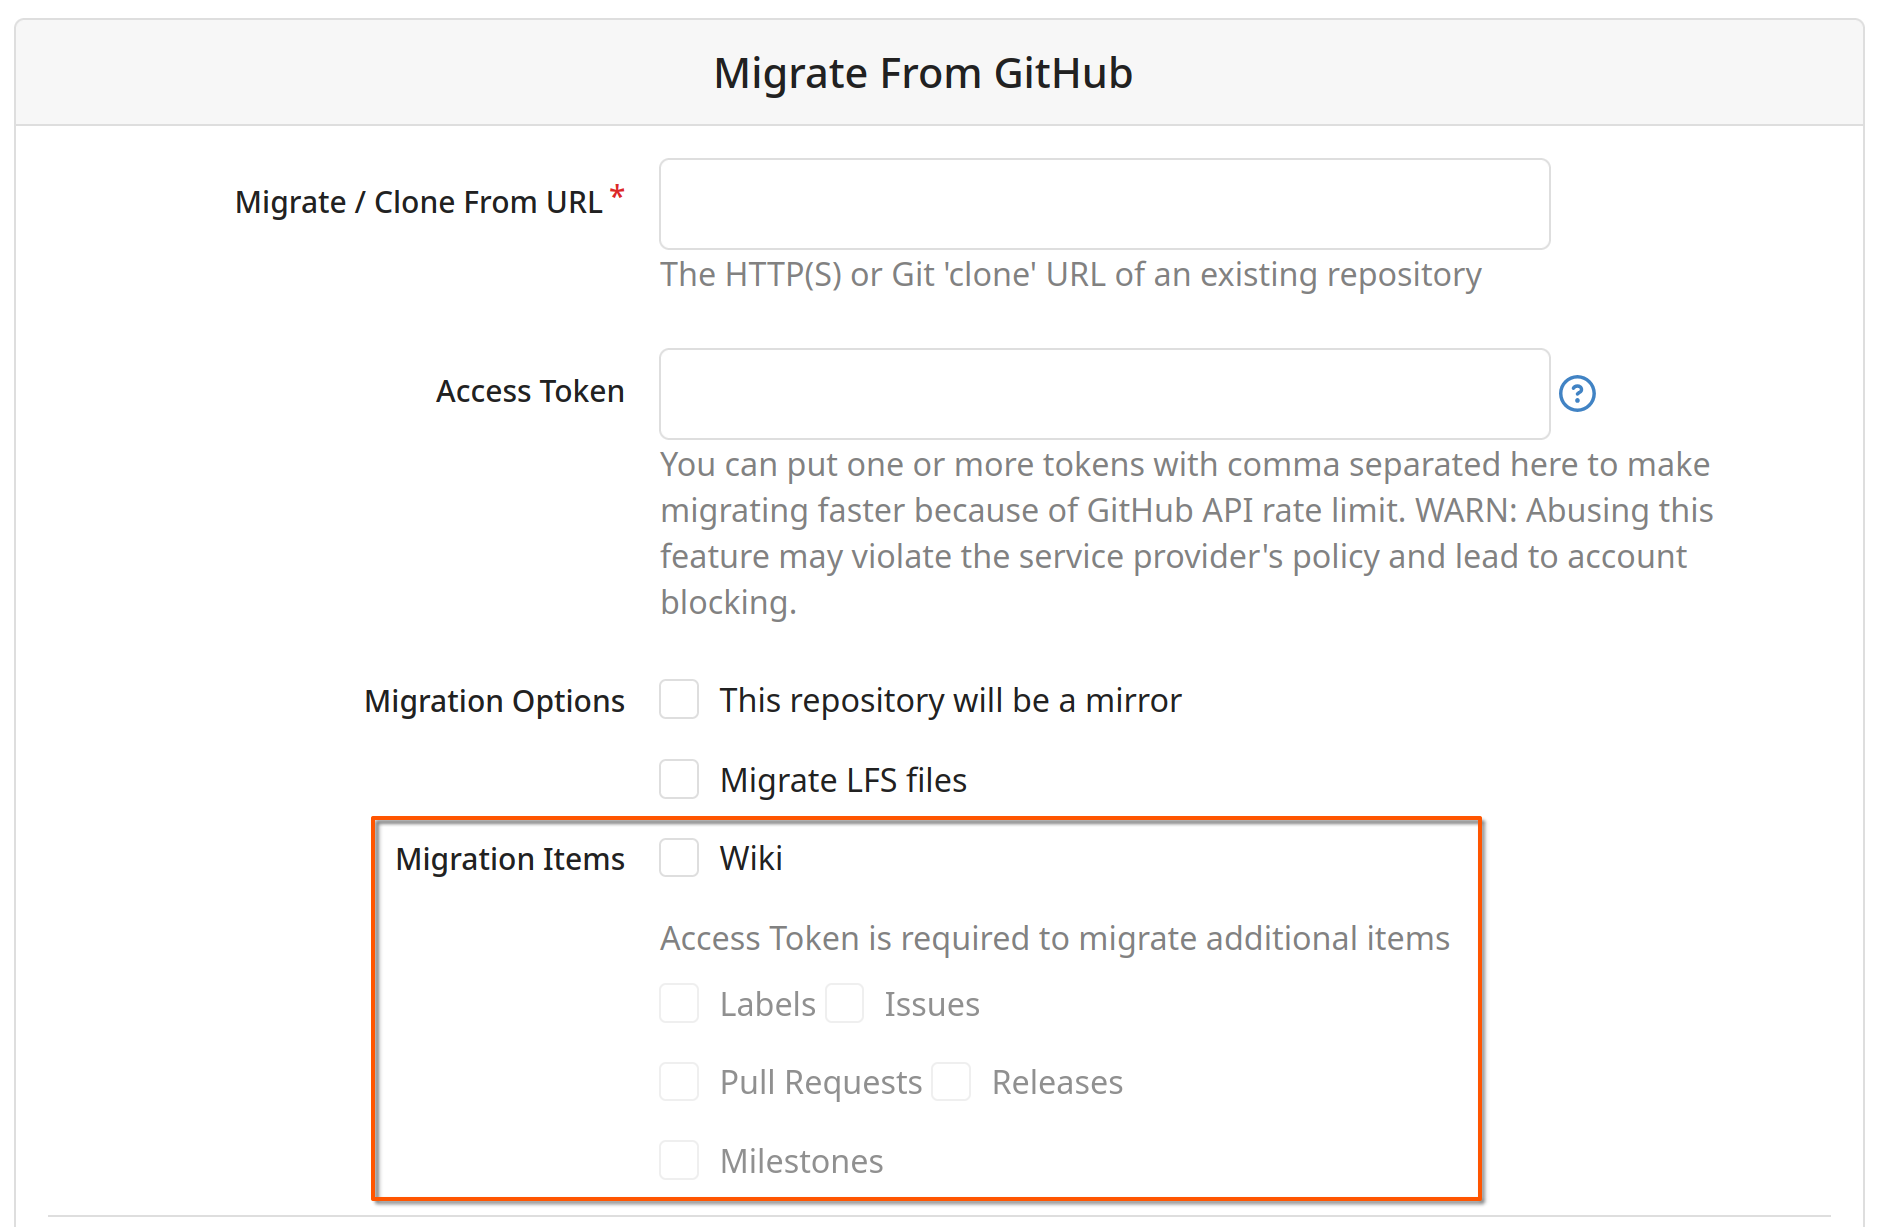Check the Milestones checkbox
This screenshot has height=1227, width=1882.
tap(679, 1160)
